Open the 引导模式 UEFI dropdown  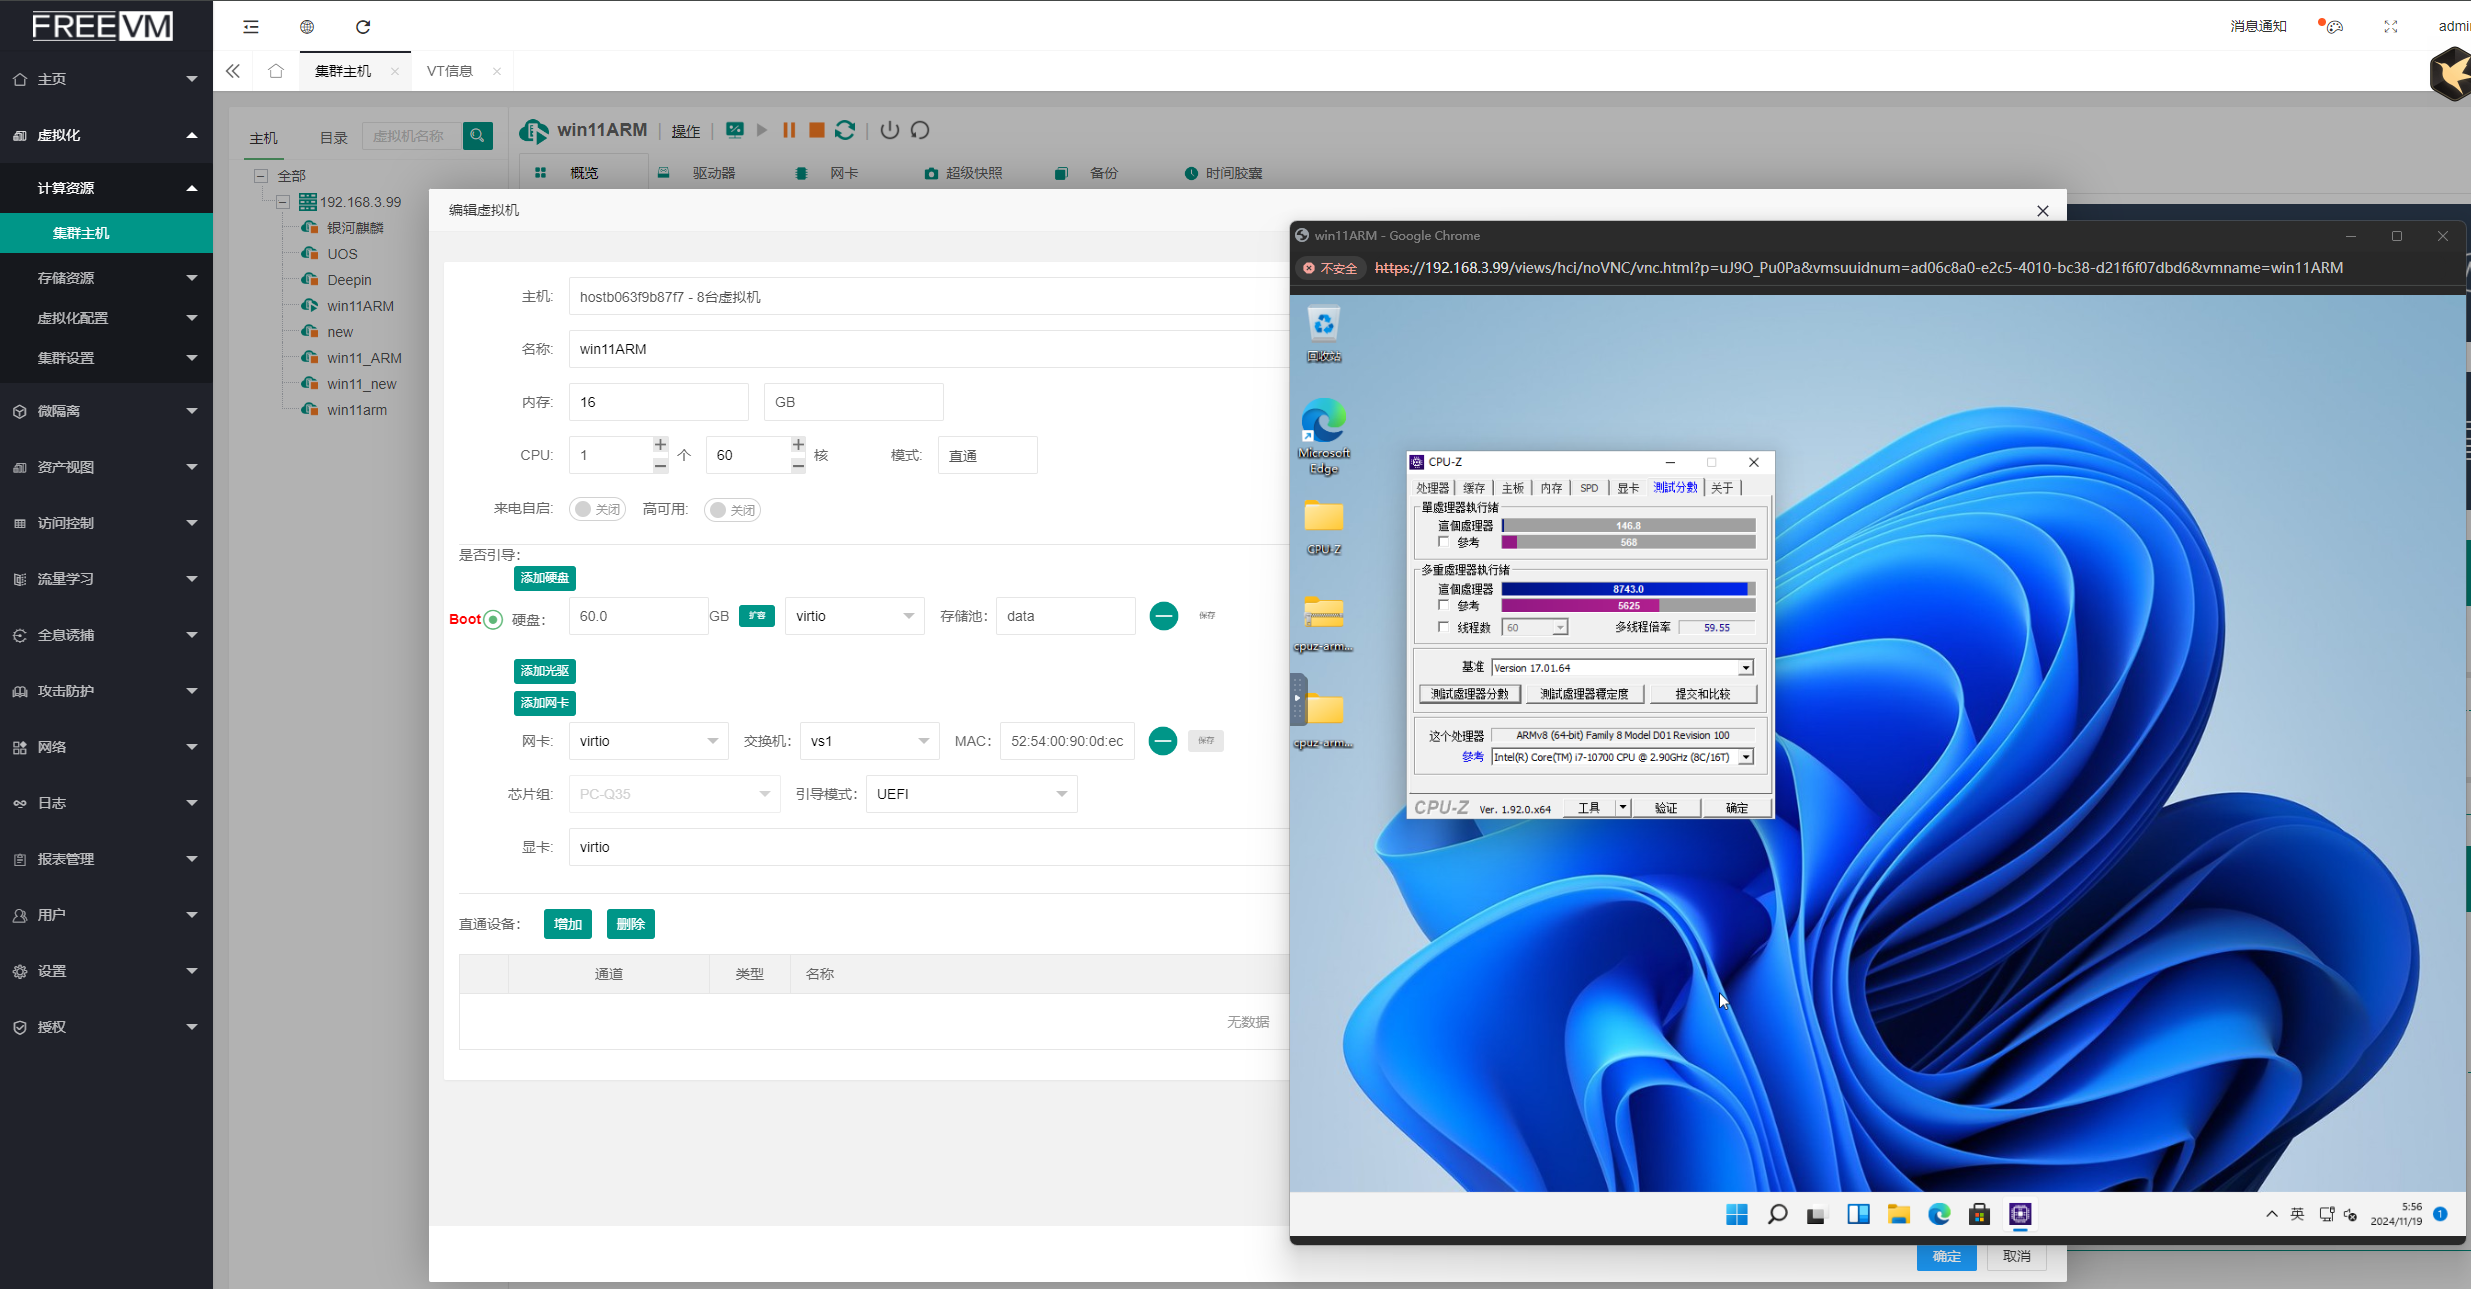[971, 794]
